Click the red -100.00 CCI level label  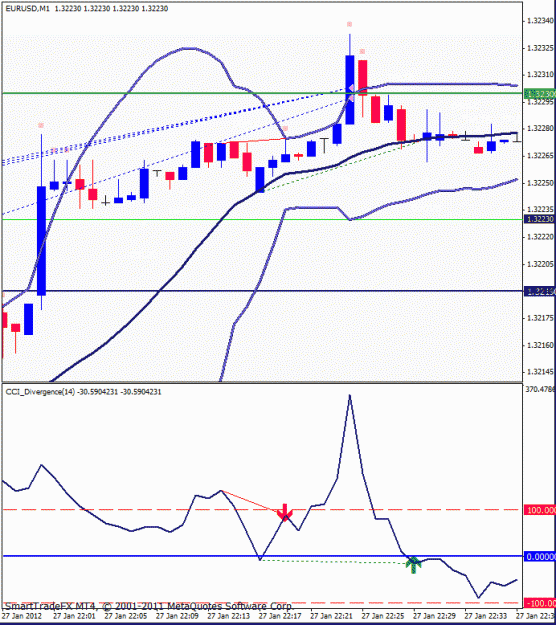coord(540,603)
